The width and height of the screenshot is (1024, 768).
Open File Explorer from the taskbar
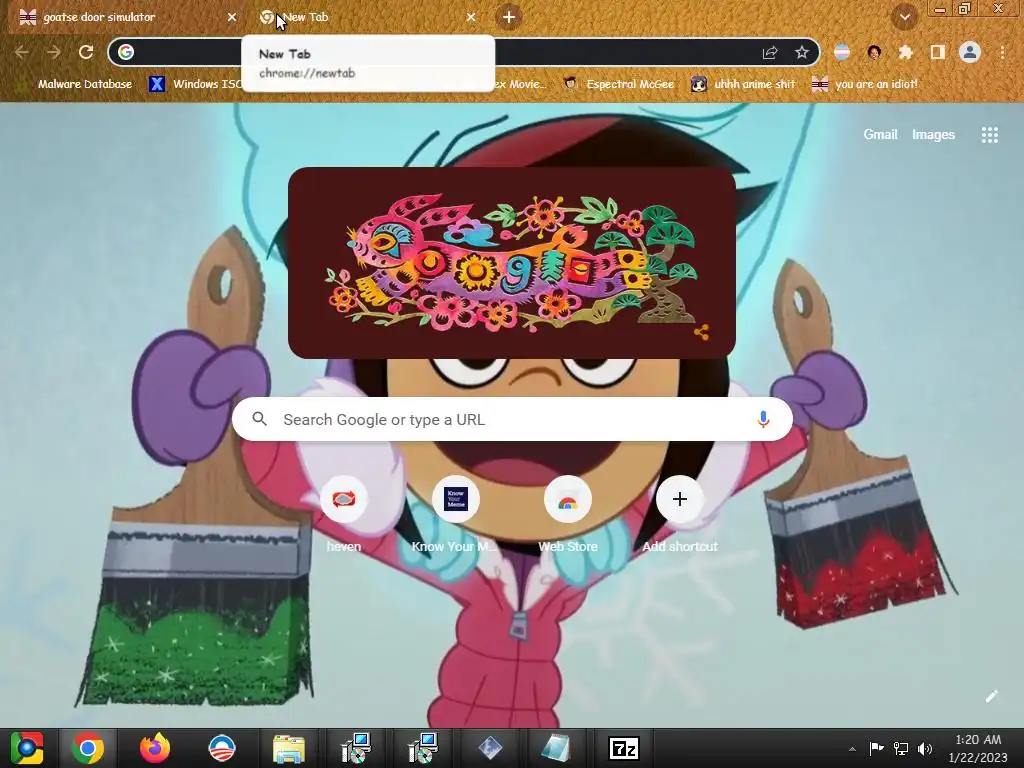(x=288, y=748)
